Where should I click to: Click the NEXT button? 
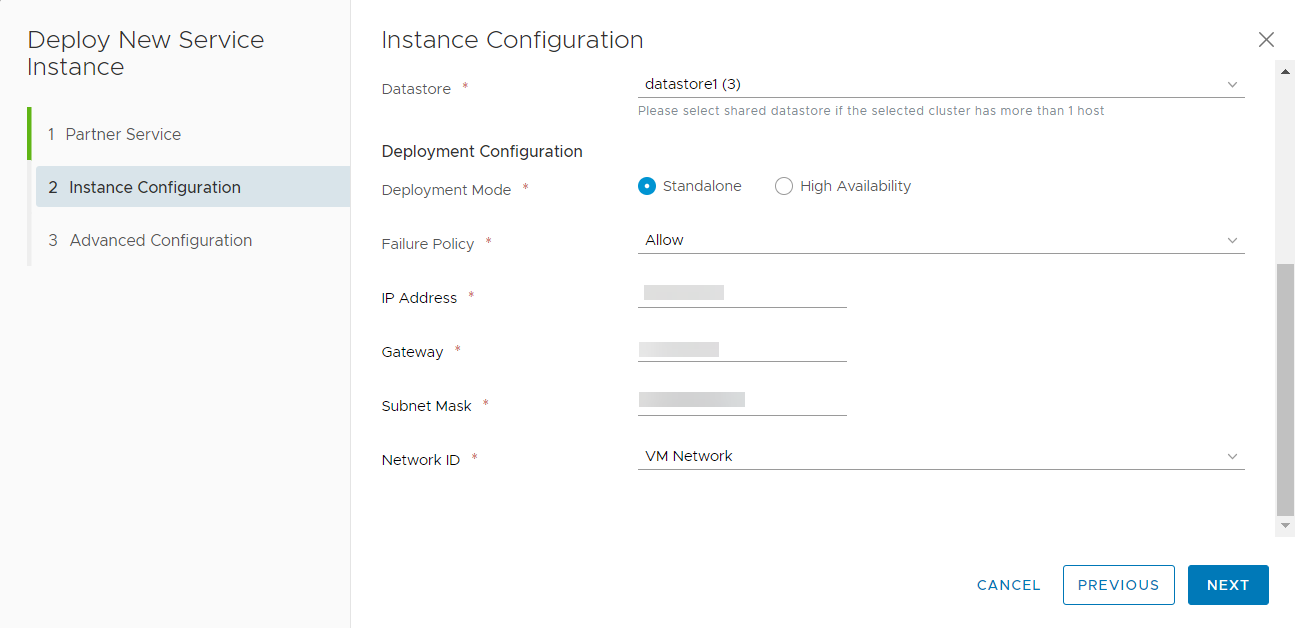tap(1228, 585)
